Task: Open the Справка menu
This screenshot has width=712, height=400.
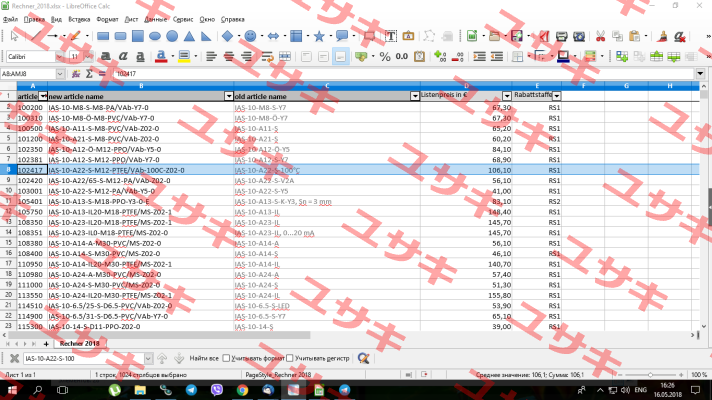Action: 232,20
